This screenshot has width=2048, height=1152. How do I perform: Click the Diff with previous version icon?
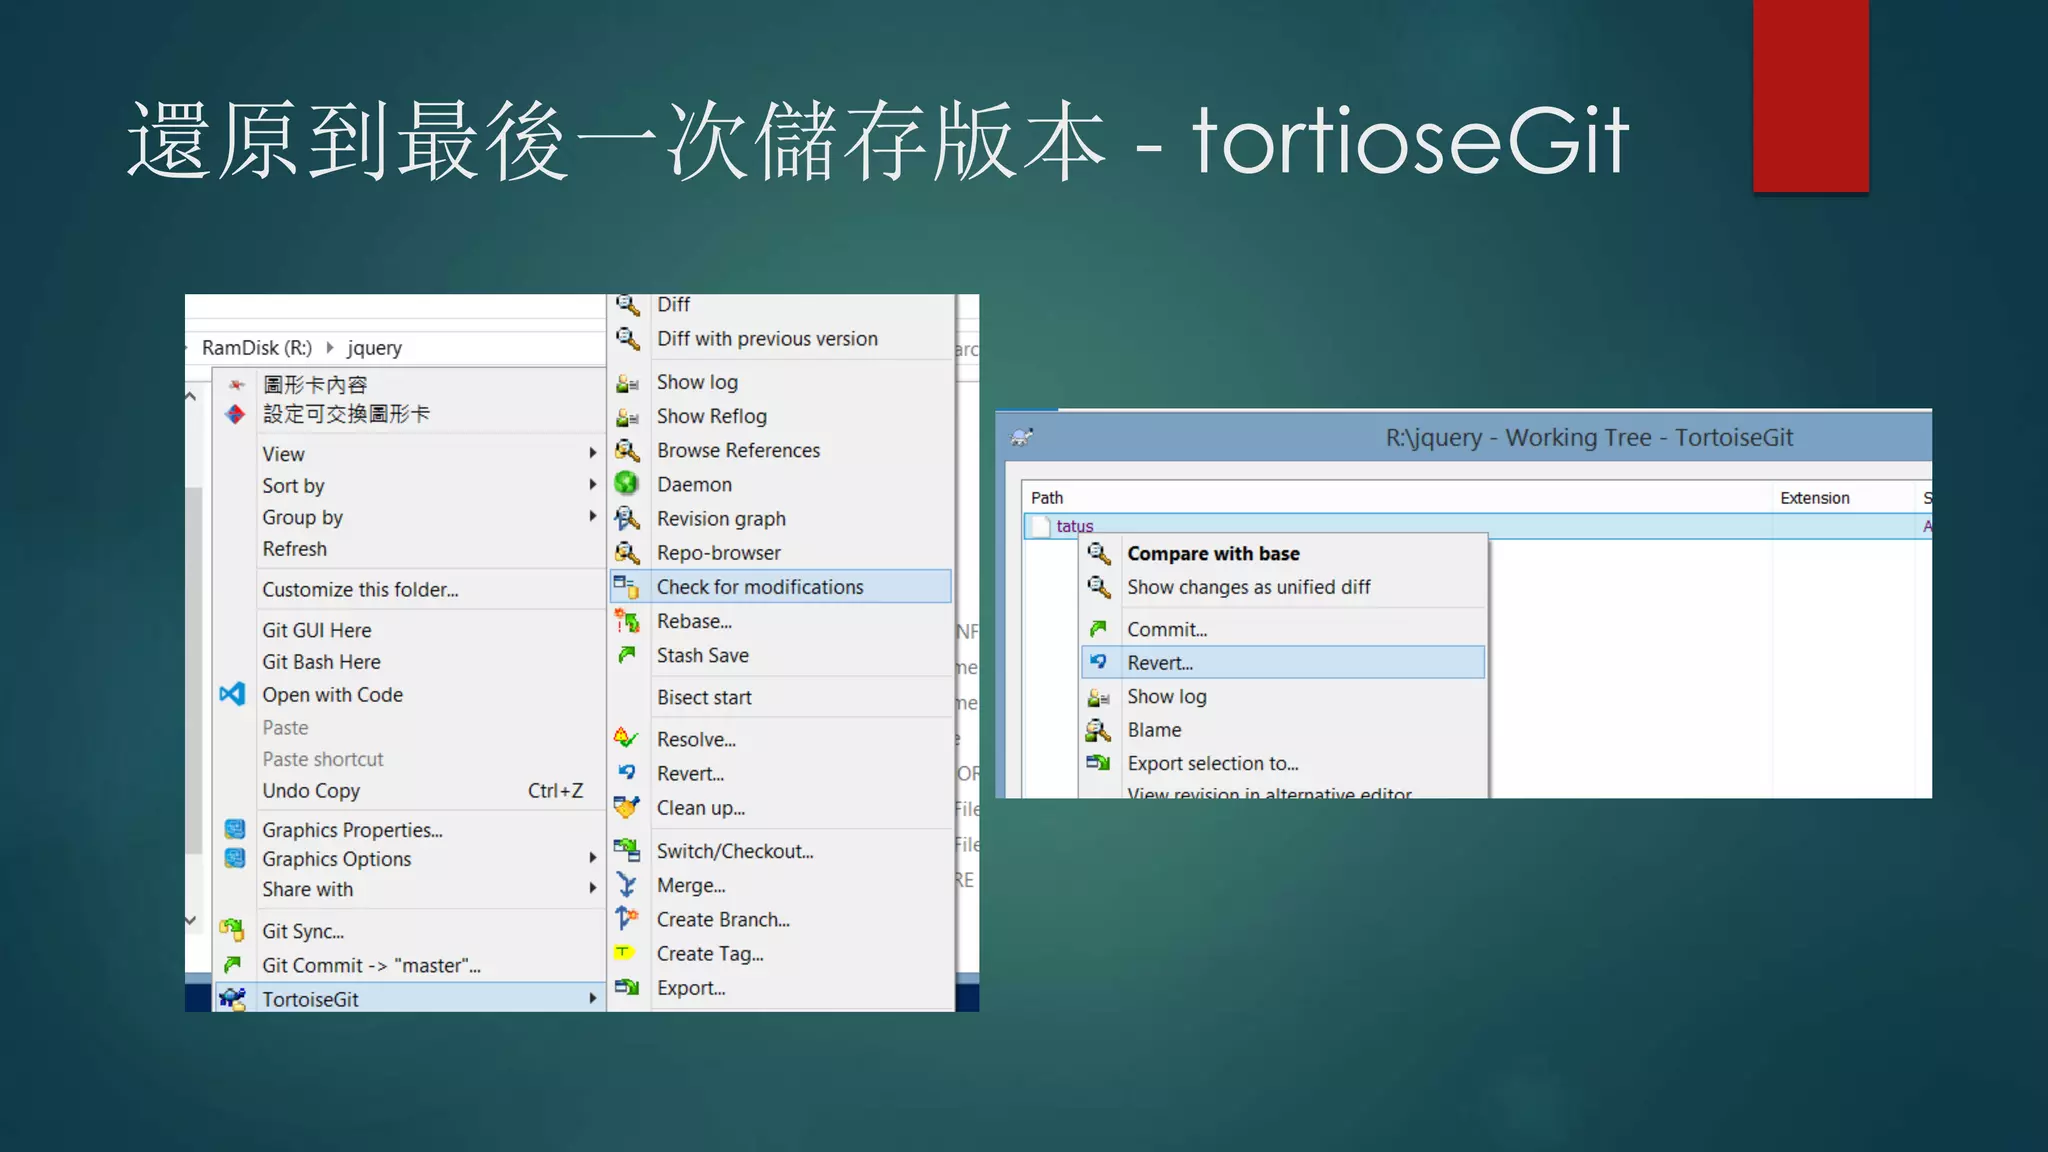(x=627, y=339)
